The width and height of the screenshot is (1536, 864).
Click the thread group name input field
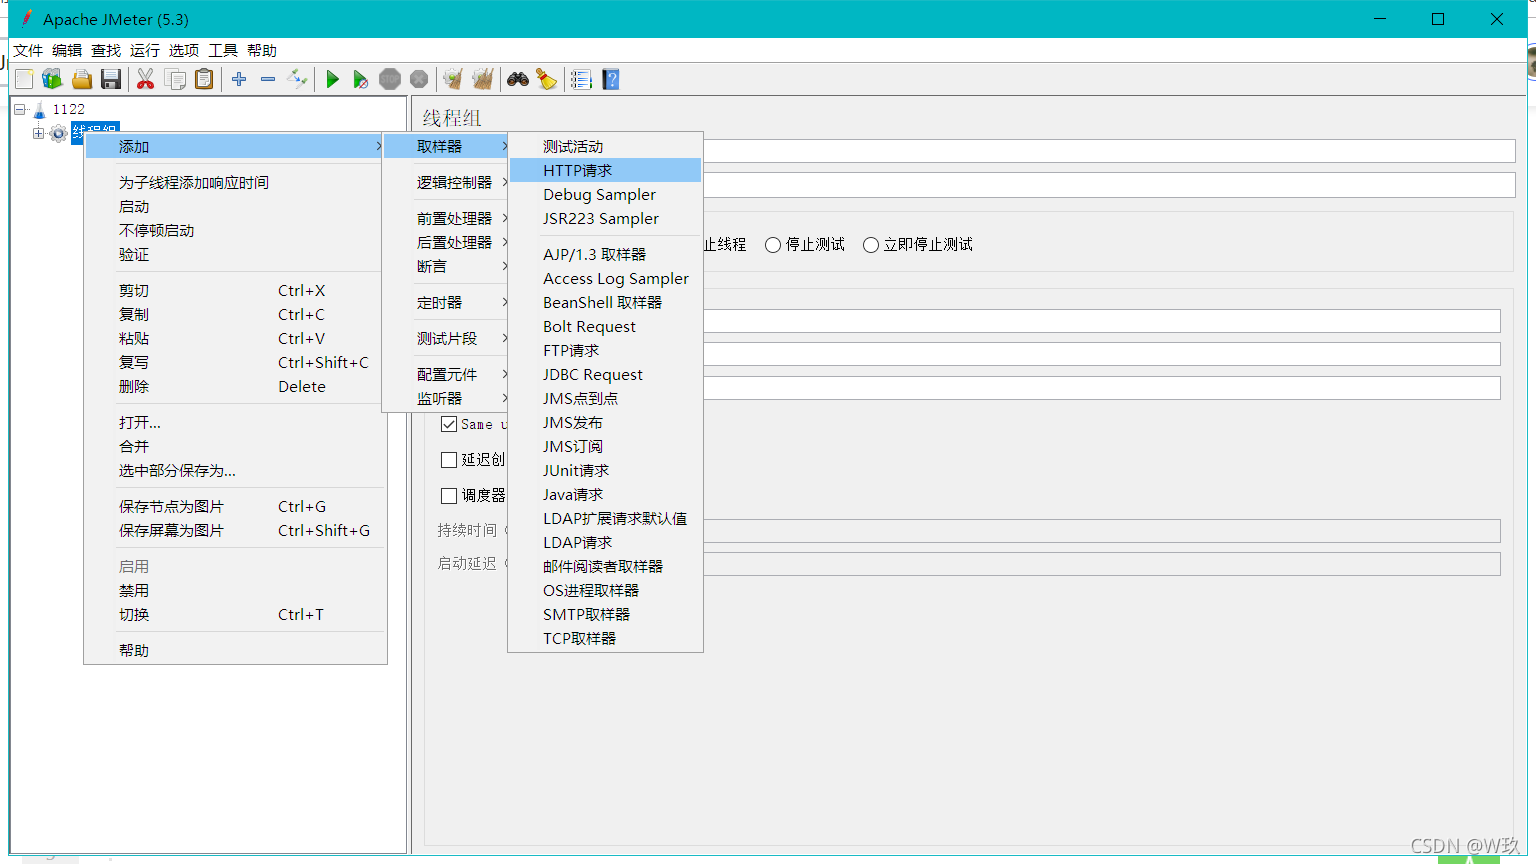click(1108, 151)
